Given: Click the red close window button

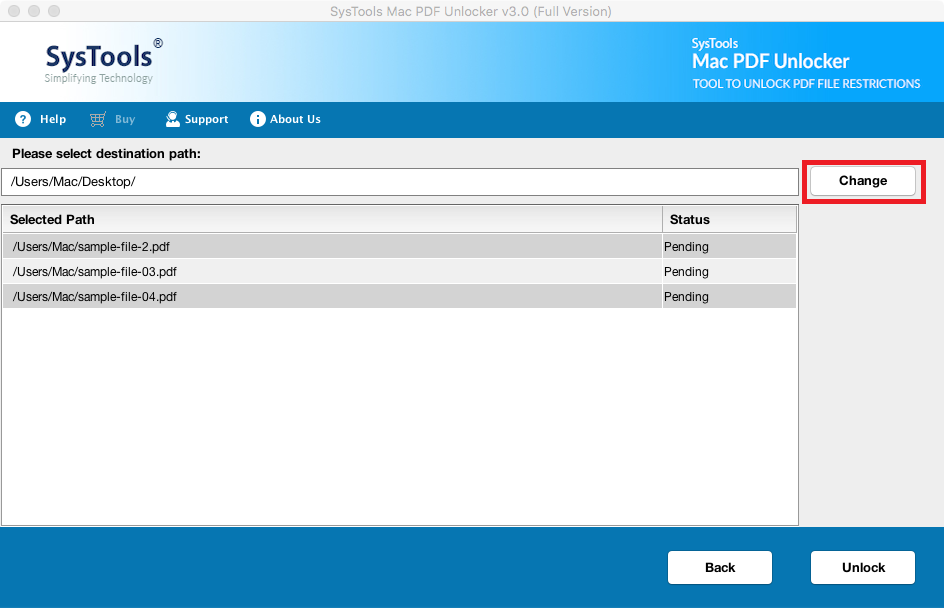Looking at the screenshot, I should point(14,11).
